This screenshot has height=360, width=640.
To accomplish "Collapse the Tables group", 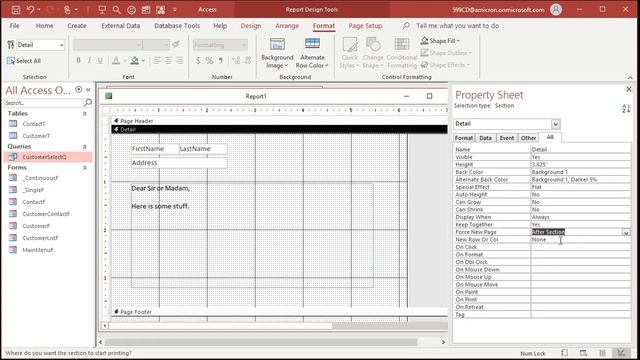I will pyautogui.click(x=85, y=114).
